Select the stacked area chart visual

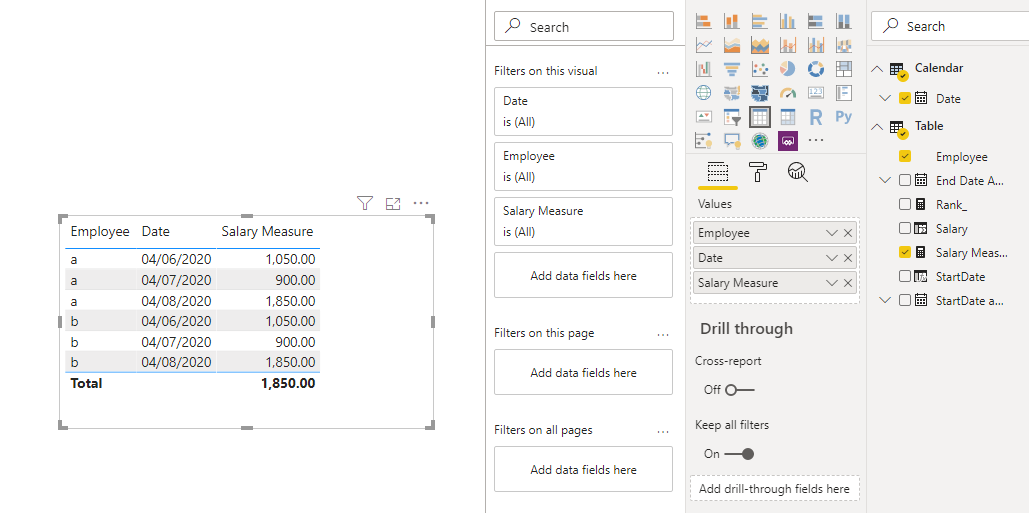tap(760, 45)
